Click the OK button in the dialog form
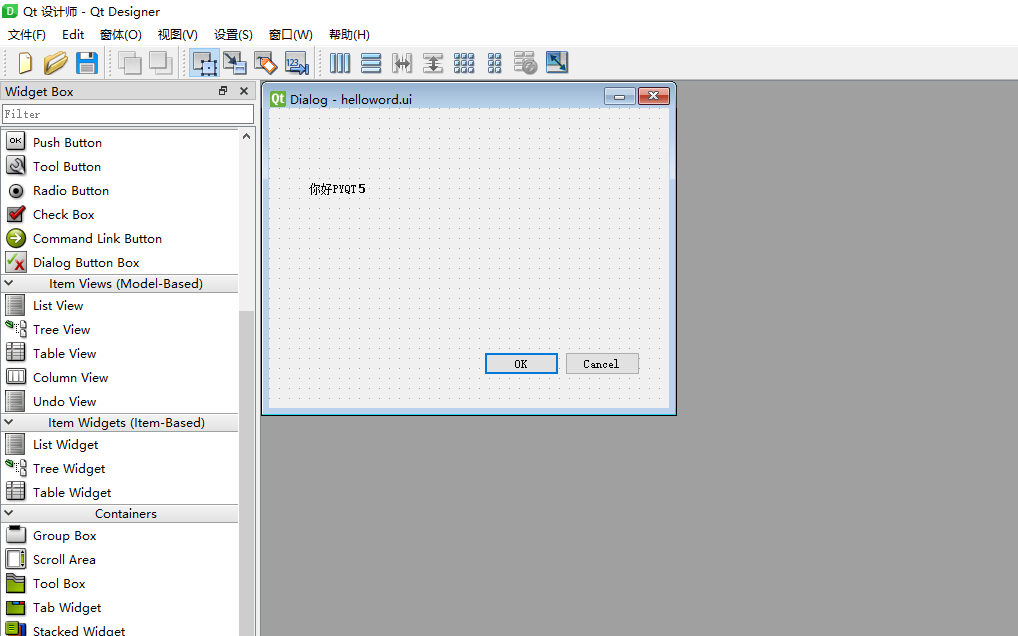 click(521, 363)
